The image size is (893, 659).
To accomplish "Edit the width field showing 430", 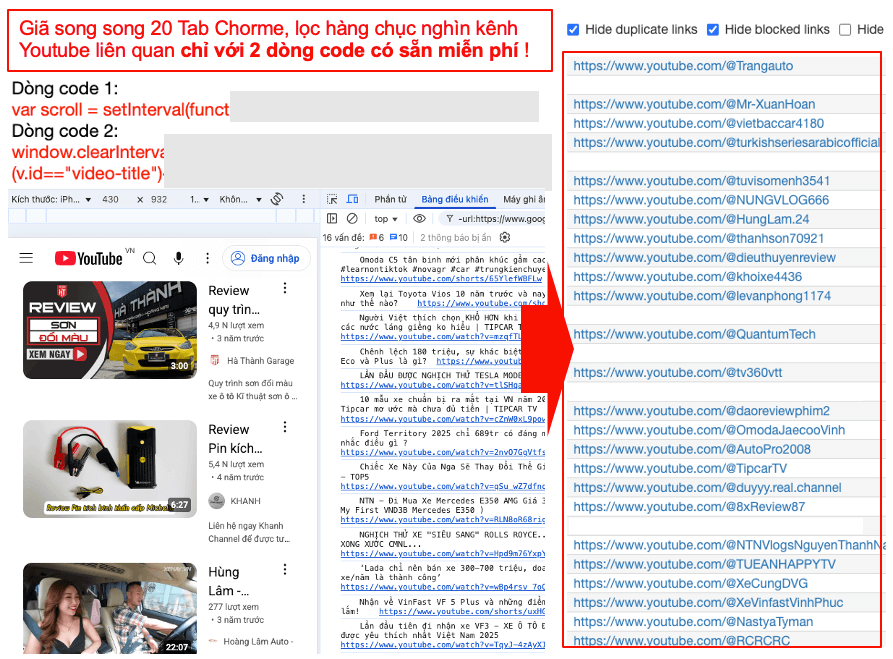I will pyautogui.click(x=110, y=199).
